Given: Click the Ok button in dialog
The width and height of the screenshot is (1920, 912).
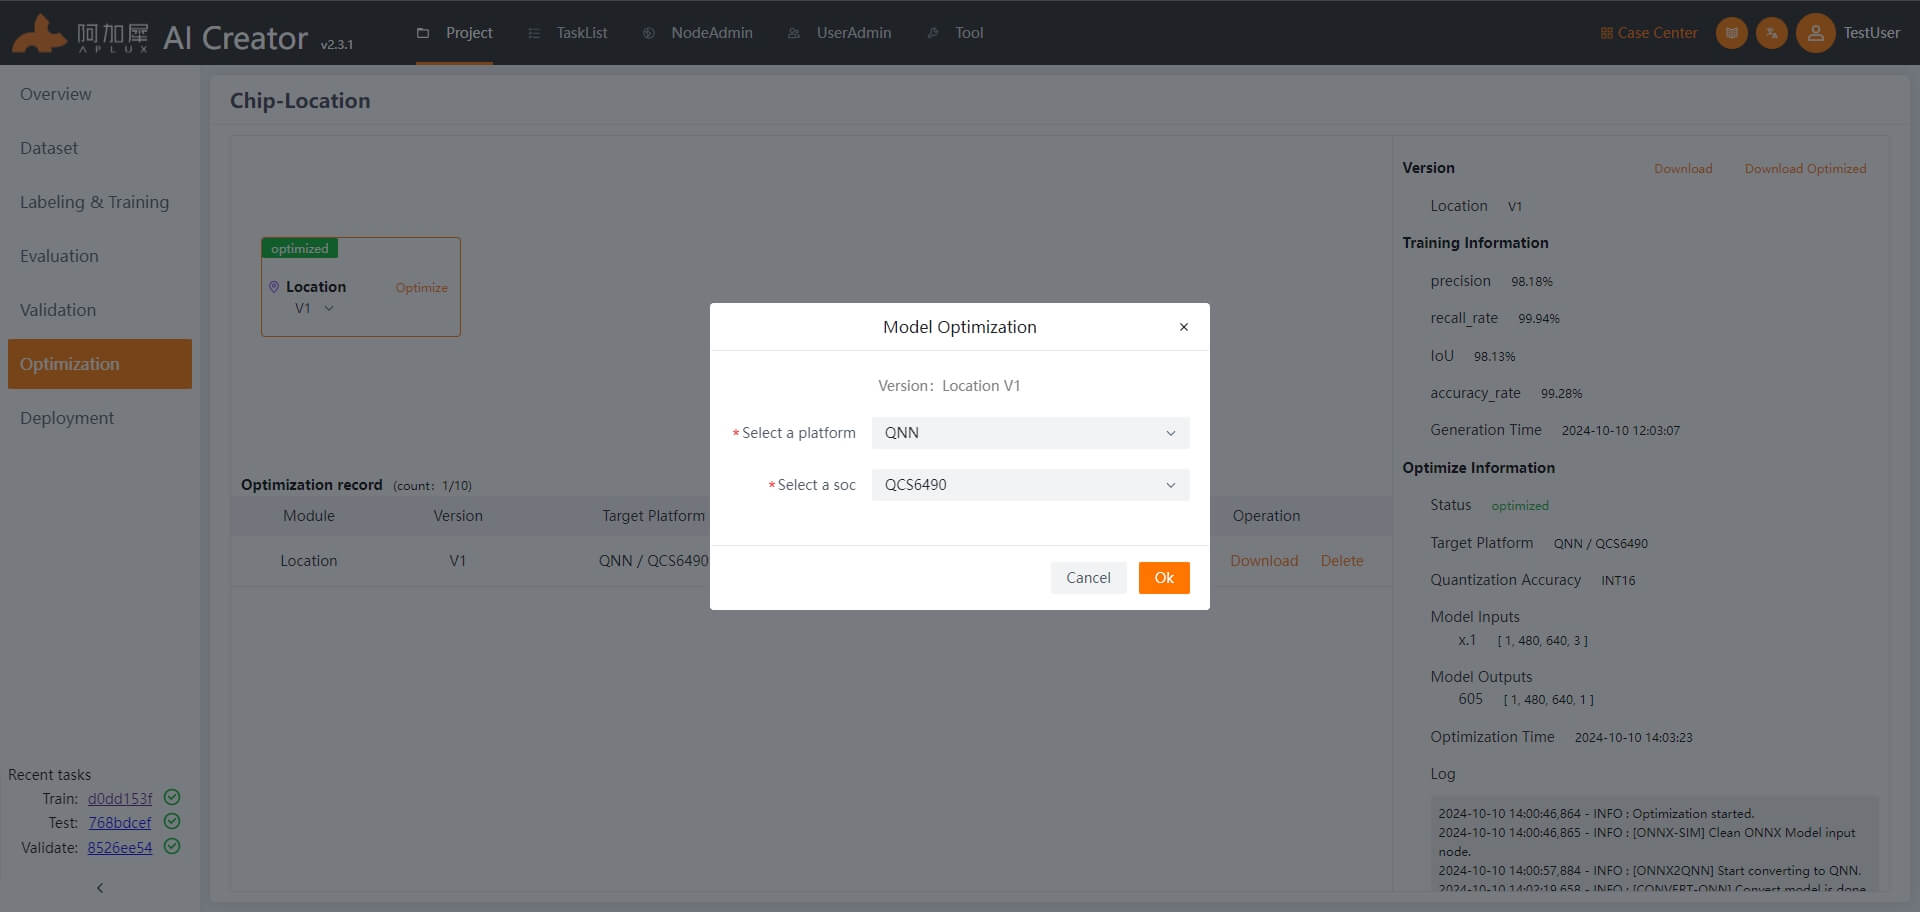Looking at the screenshot, I should (x=1164, y=578).
